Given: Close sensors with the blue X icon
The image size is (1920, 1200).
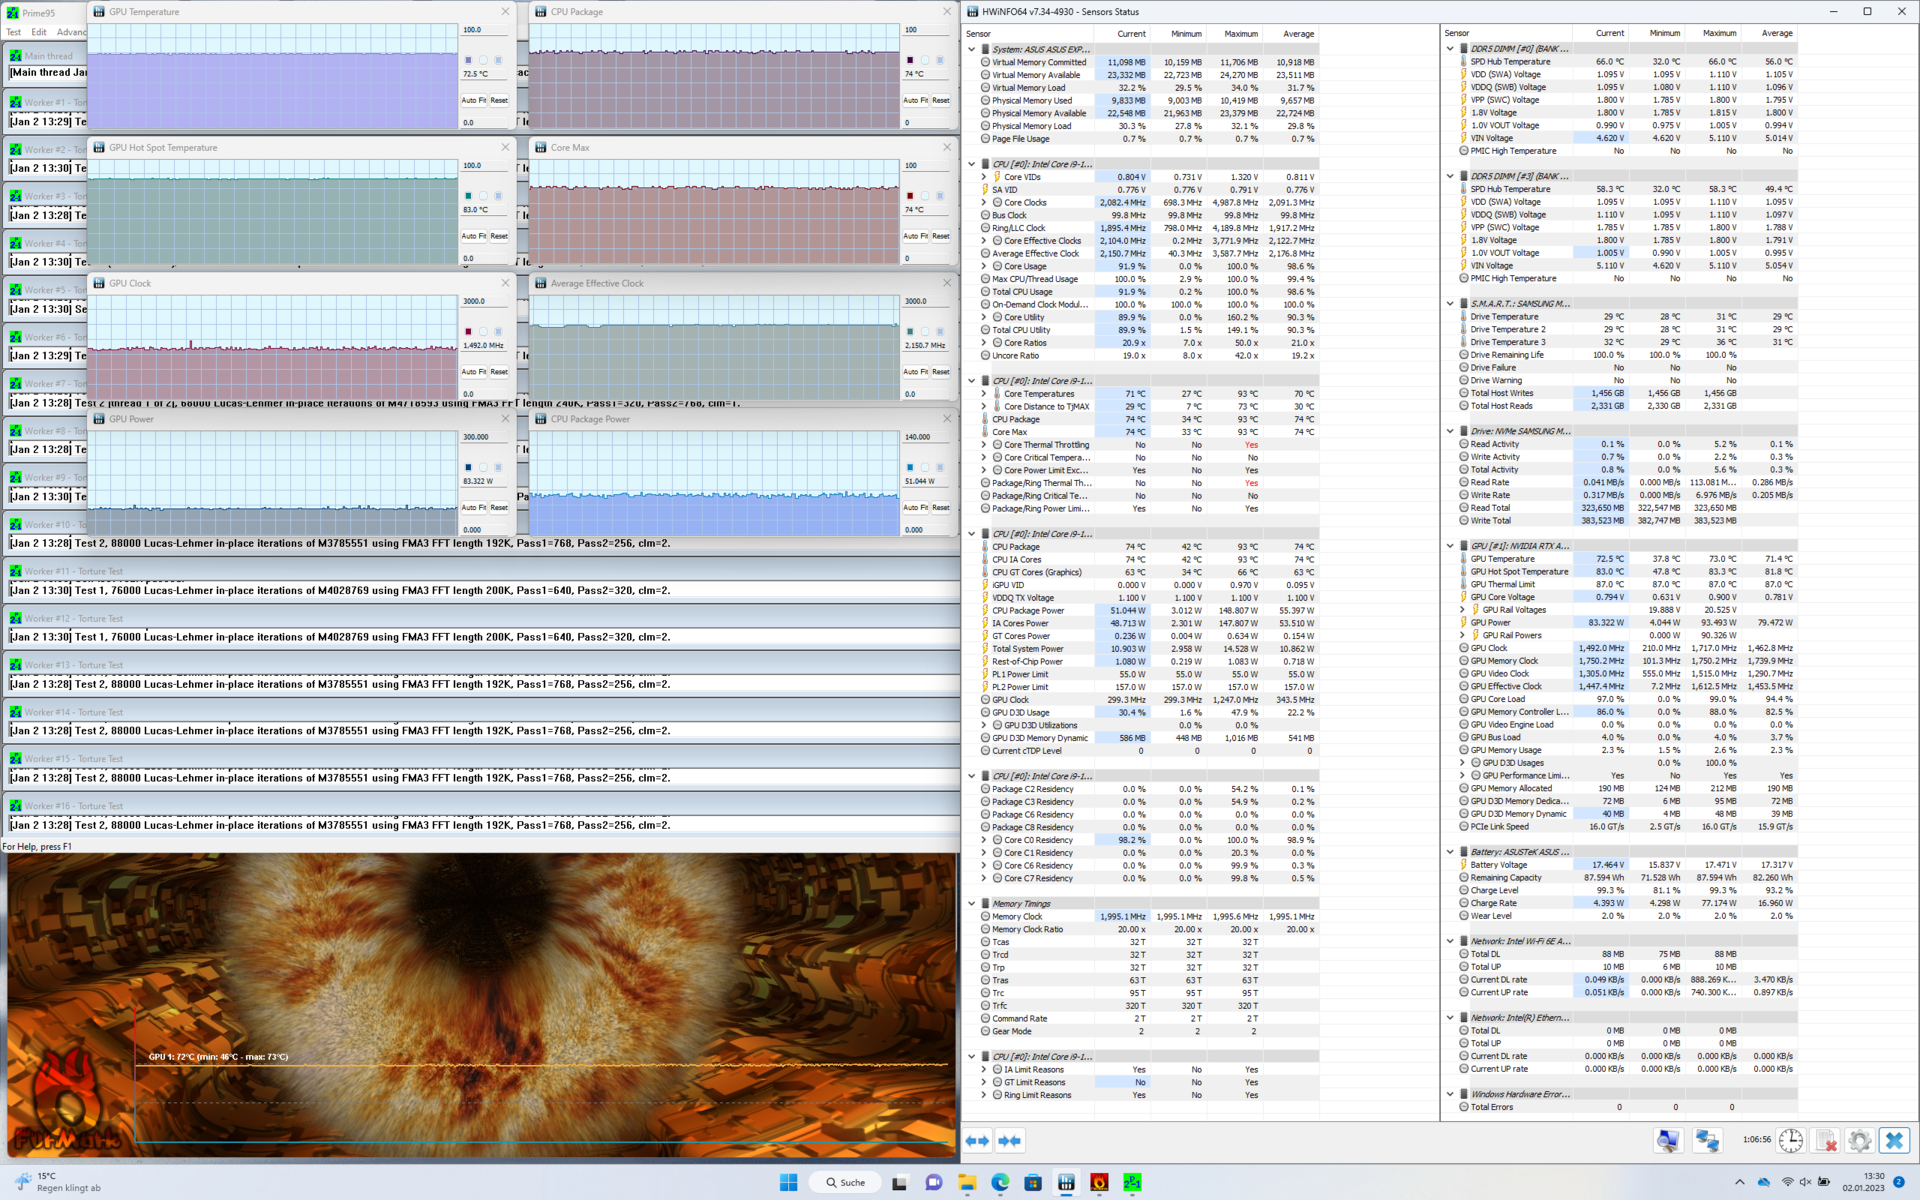Looking at the screenshot, I should pyautogui.click(x=1893, y=1141).
